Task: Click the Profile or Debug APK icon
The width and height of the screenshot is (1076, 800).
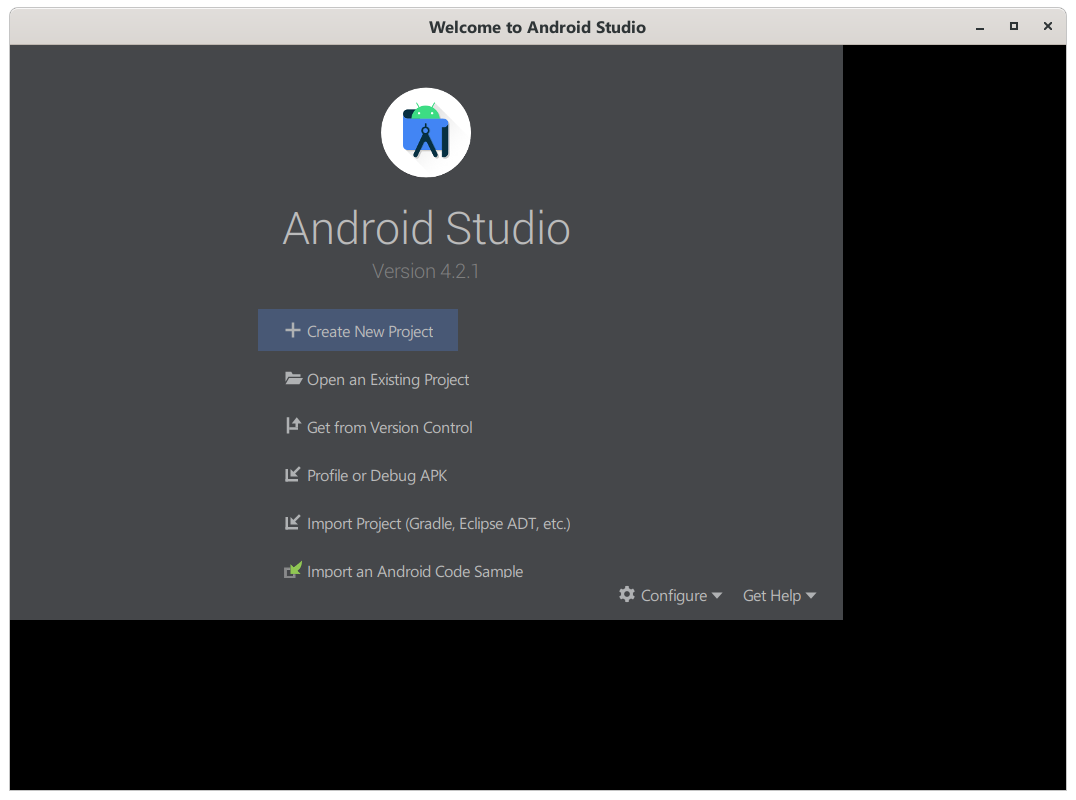Action: click(293, 474)
